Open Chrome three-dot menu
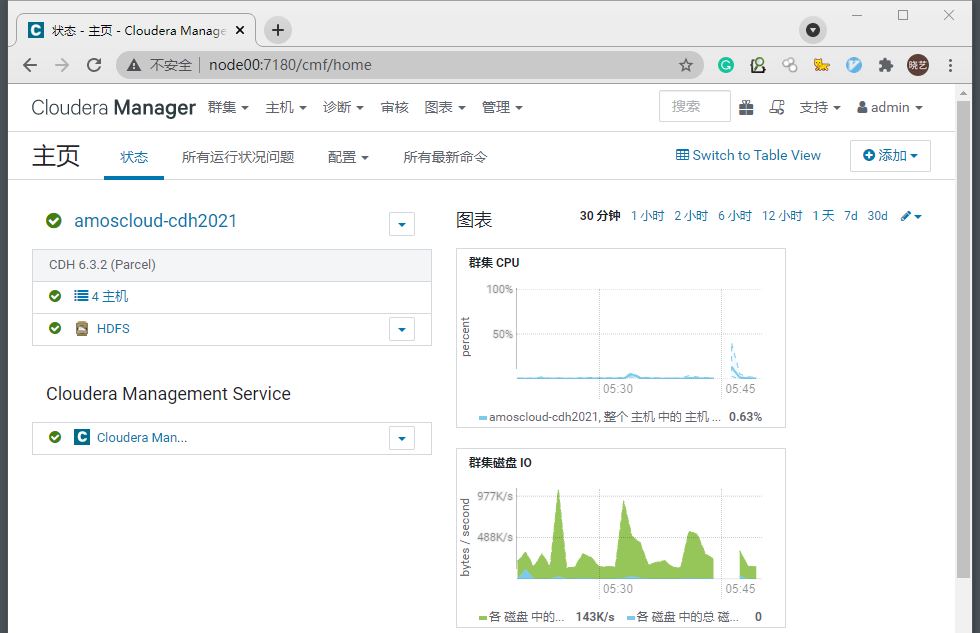Viewport: 980px width, 633px height. 950,65
